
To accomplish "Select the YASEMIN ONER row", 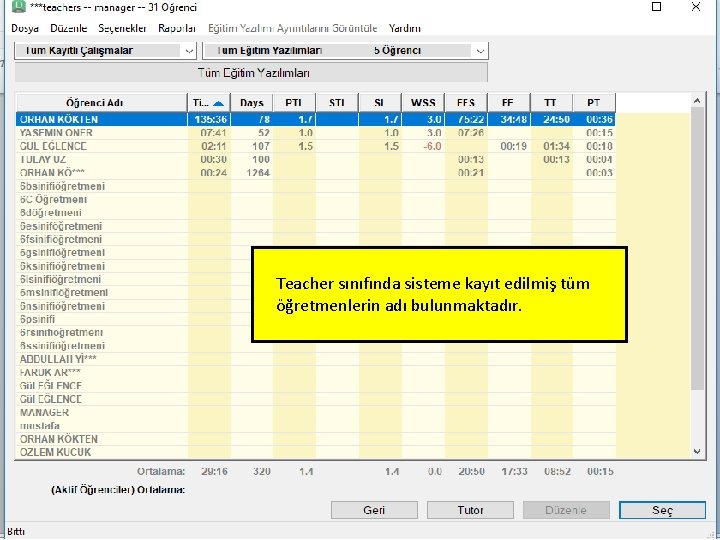I will coord(316,133).
